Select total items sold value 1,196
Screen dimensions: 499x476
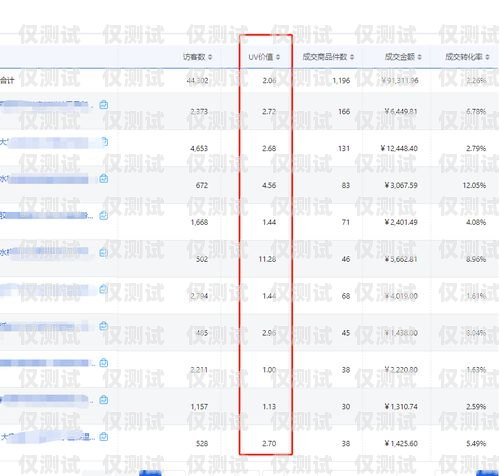pyautogui.click(x=341, y=81)
